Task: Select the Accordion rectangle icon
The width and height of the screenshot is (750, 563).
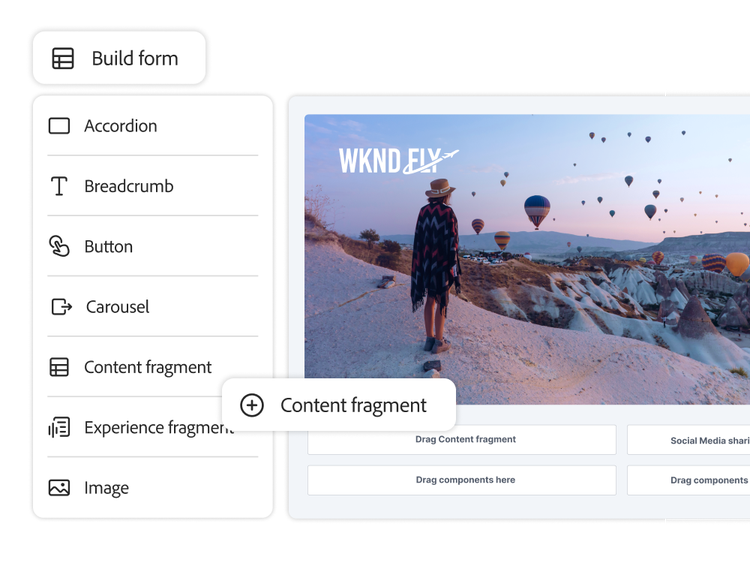Action: (59, 126)
